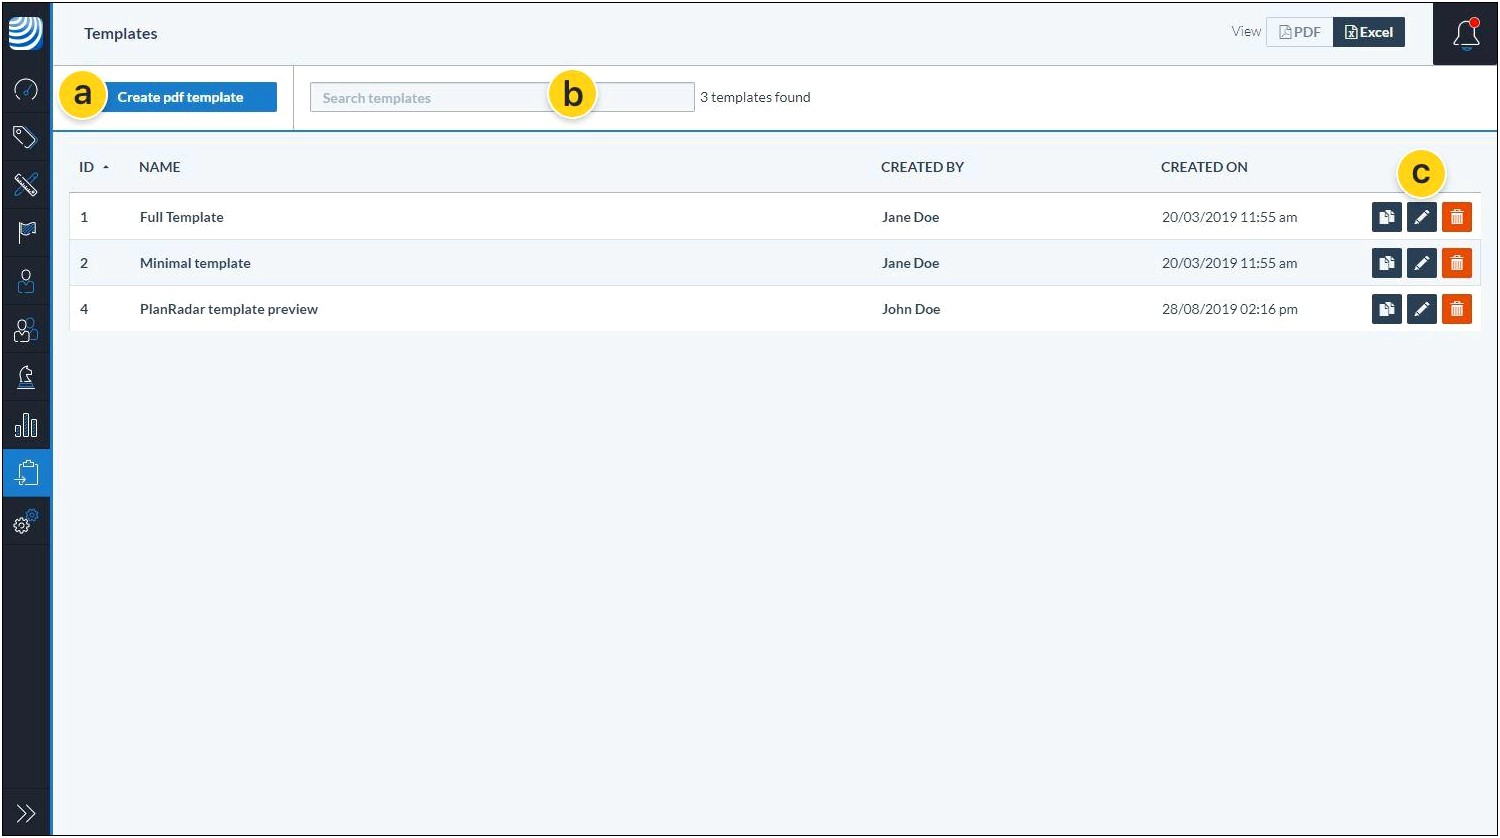Open the templates clipboard icon in the sidebar

26,472
